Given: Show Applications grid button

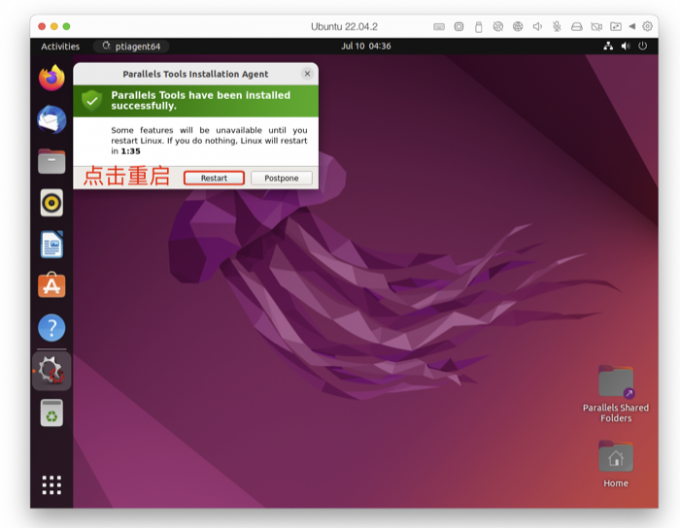Looking at the screenshot, I should [x=52, y=485].
